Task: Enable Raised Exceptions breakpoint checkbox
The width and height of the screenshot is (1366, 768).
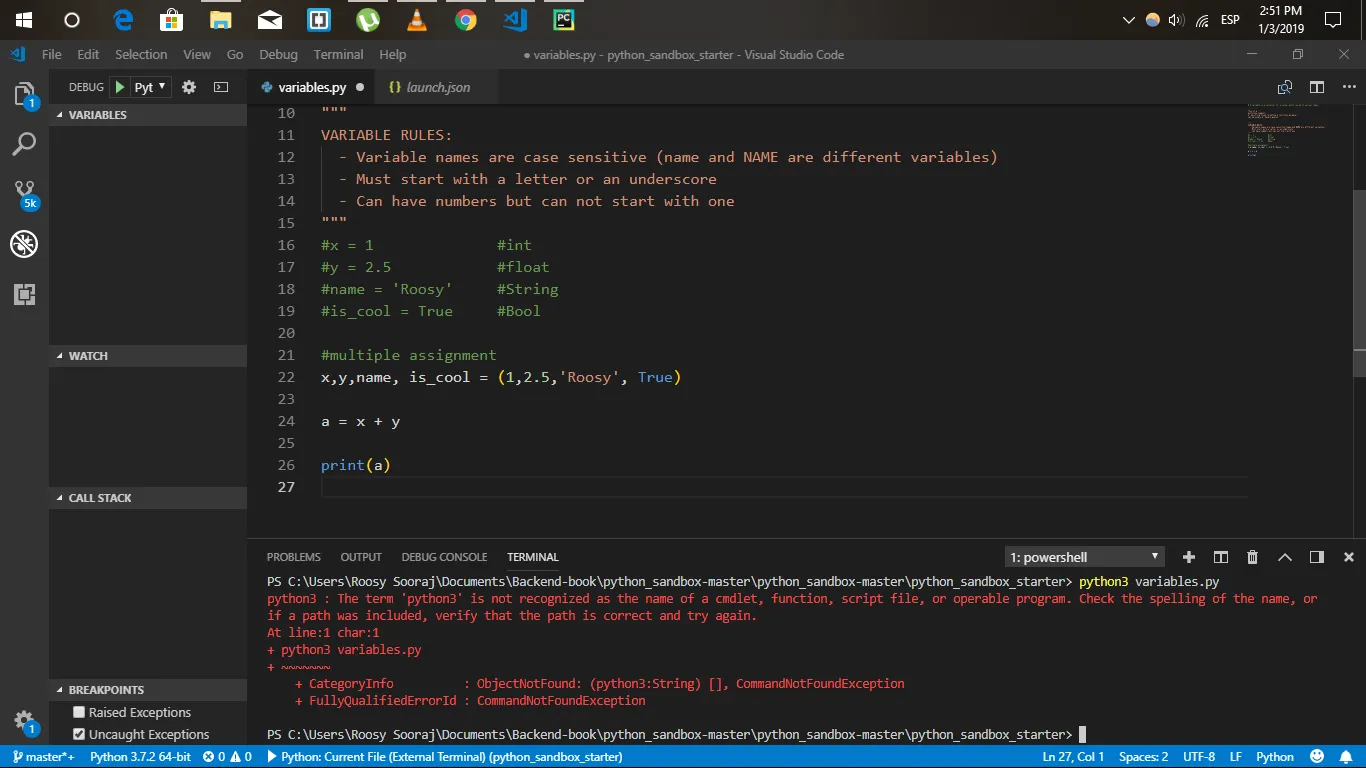Action: click(79, 712)
